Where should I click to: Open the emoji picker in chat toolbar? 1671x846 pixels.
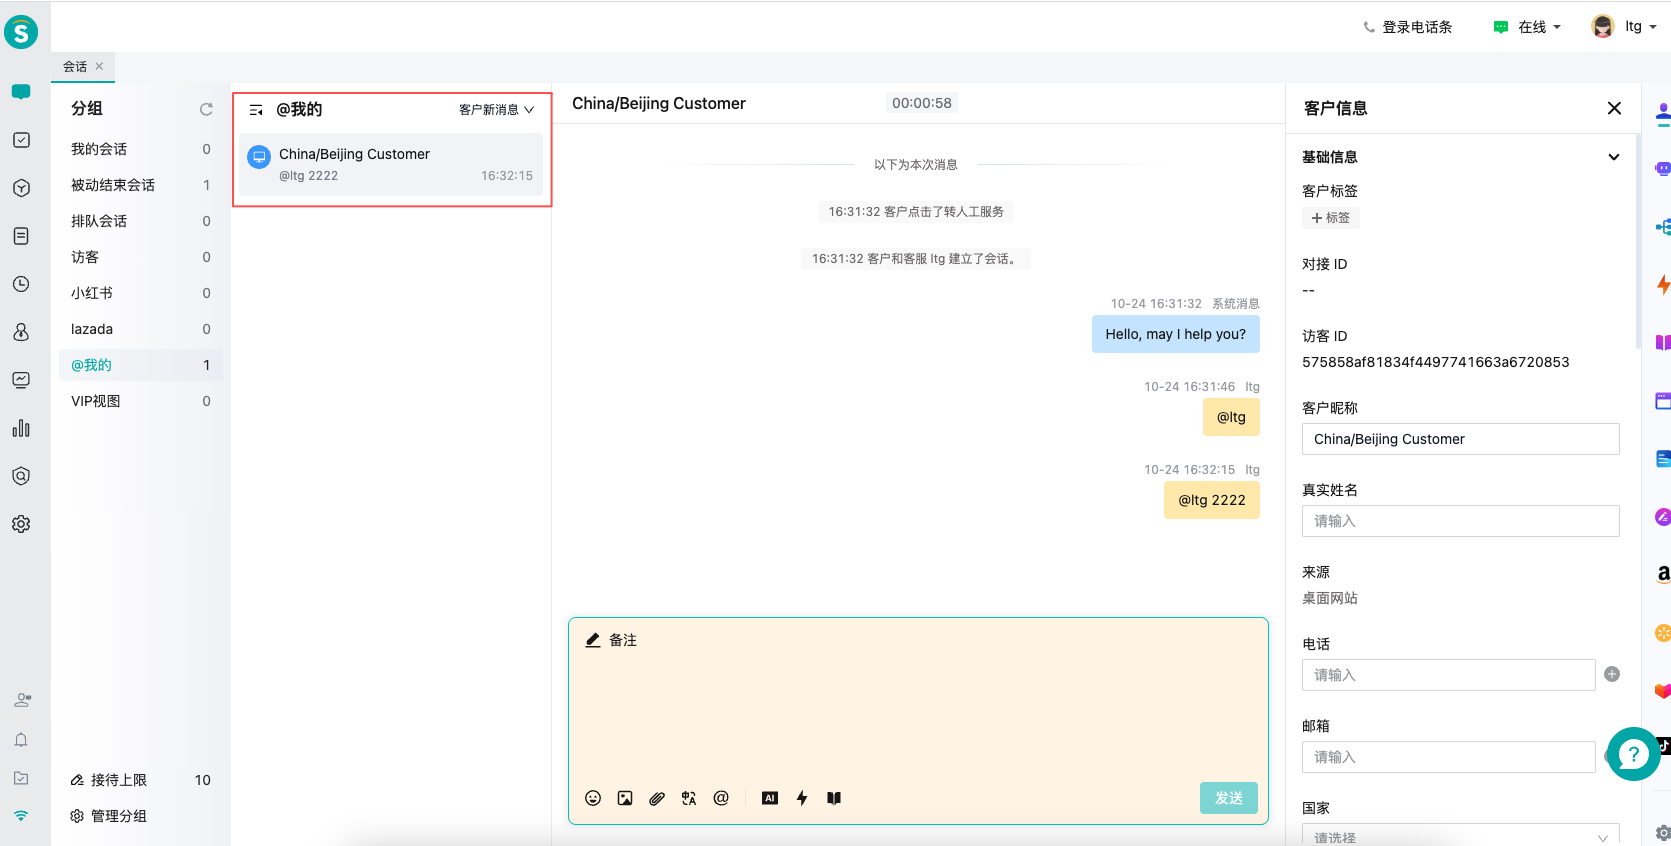[x=593, y=798]
